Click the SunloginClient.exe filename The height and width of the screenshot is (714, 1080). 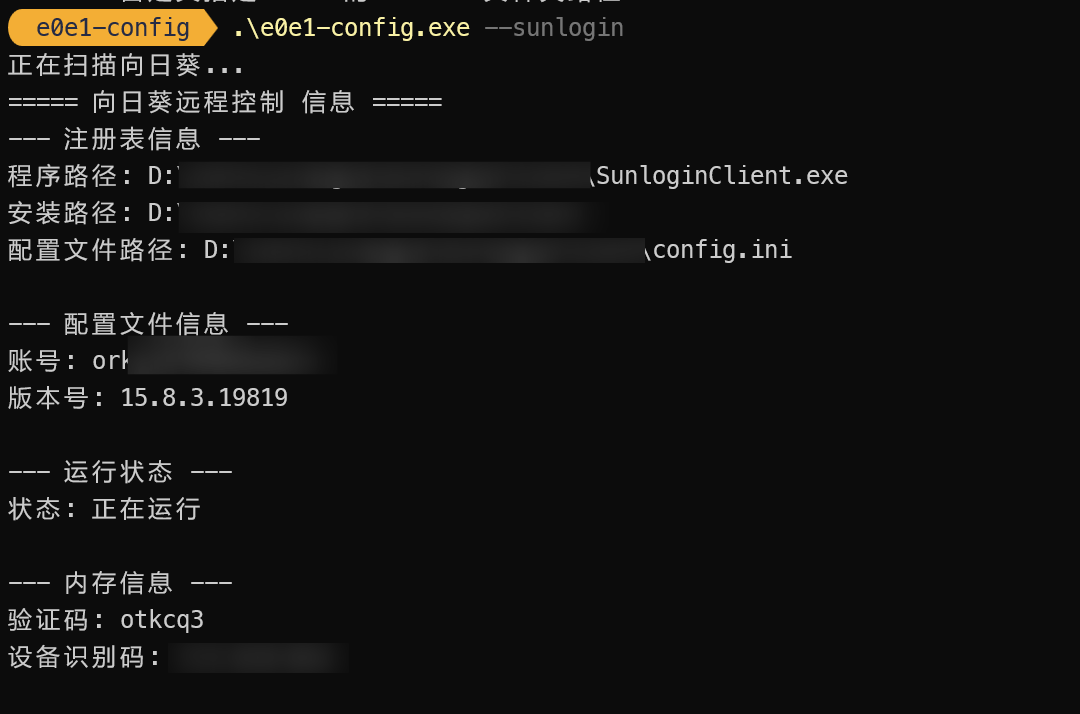click(722, 177)
